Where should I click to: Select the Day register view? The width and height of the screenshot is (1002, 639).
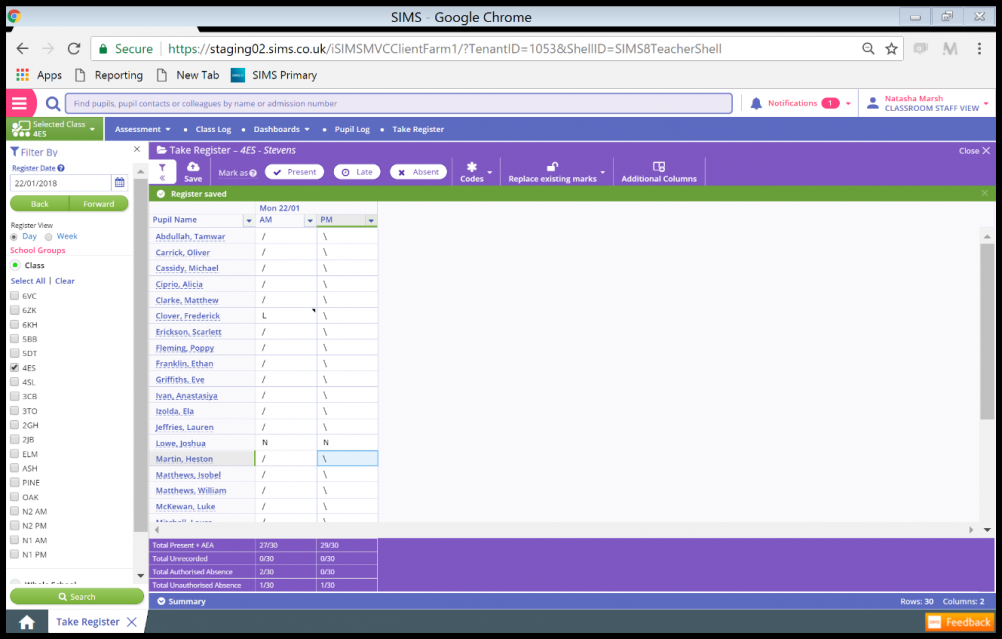[x=13, y=236]
